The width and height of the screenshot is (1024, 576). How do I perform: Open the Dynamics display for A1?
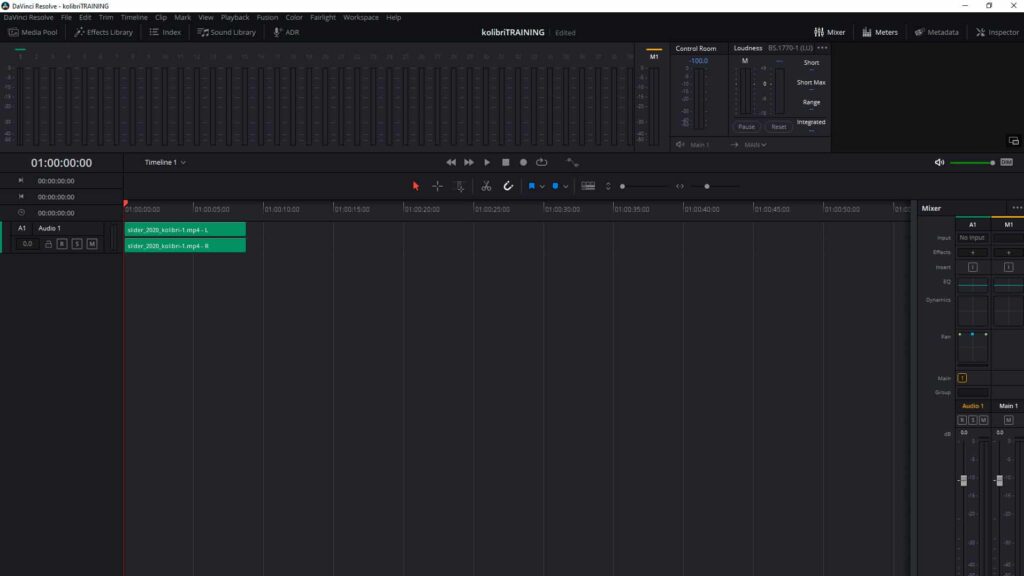[x=972, y=311]
